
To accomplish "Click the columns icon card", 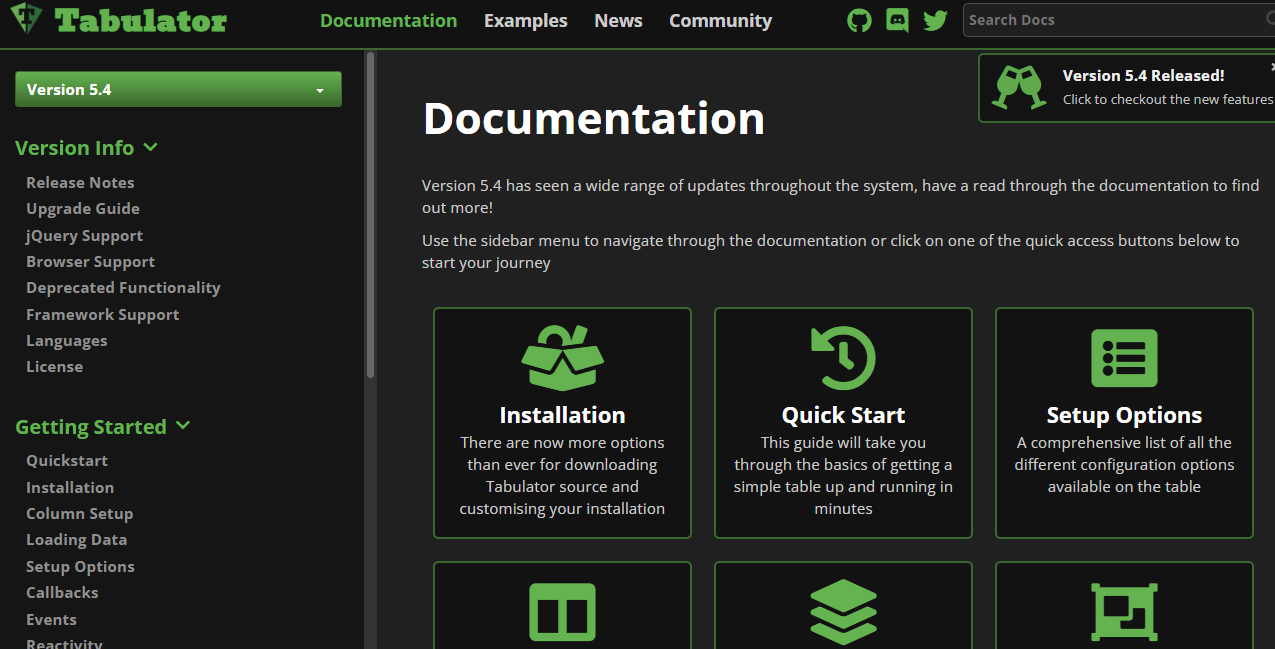I will pyautogui.click(x=562, y=605).
